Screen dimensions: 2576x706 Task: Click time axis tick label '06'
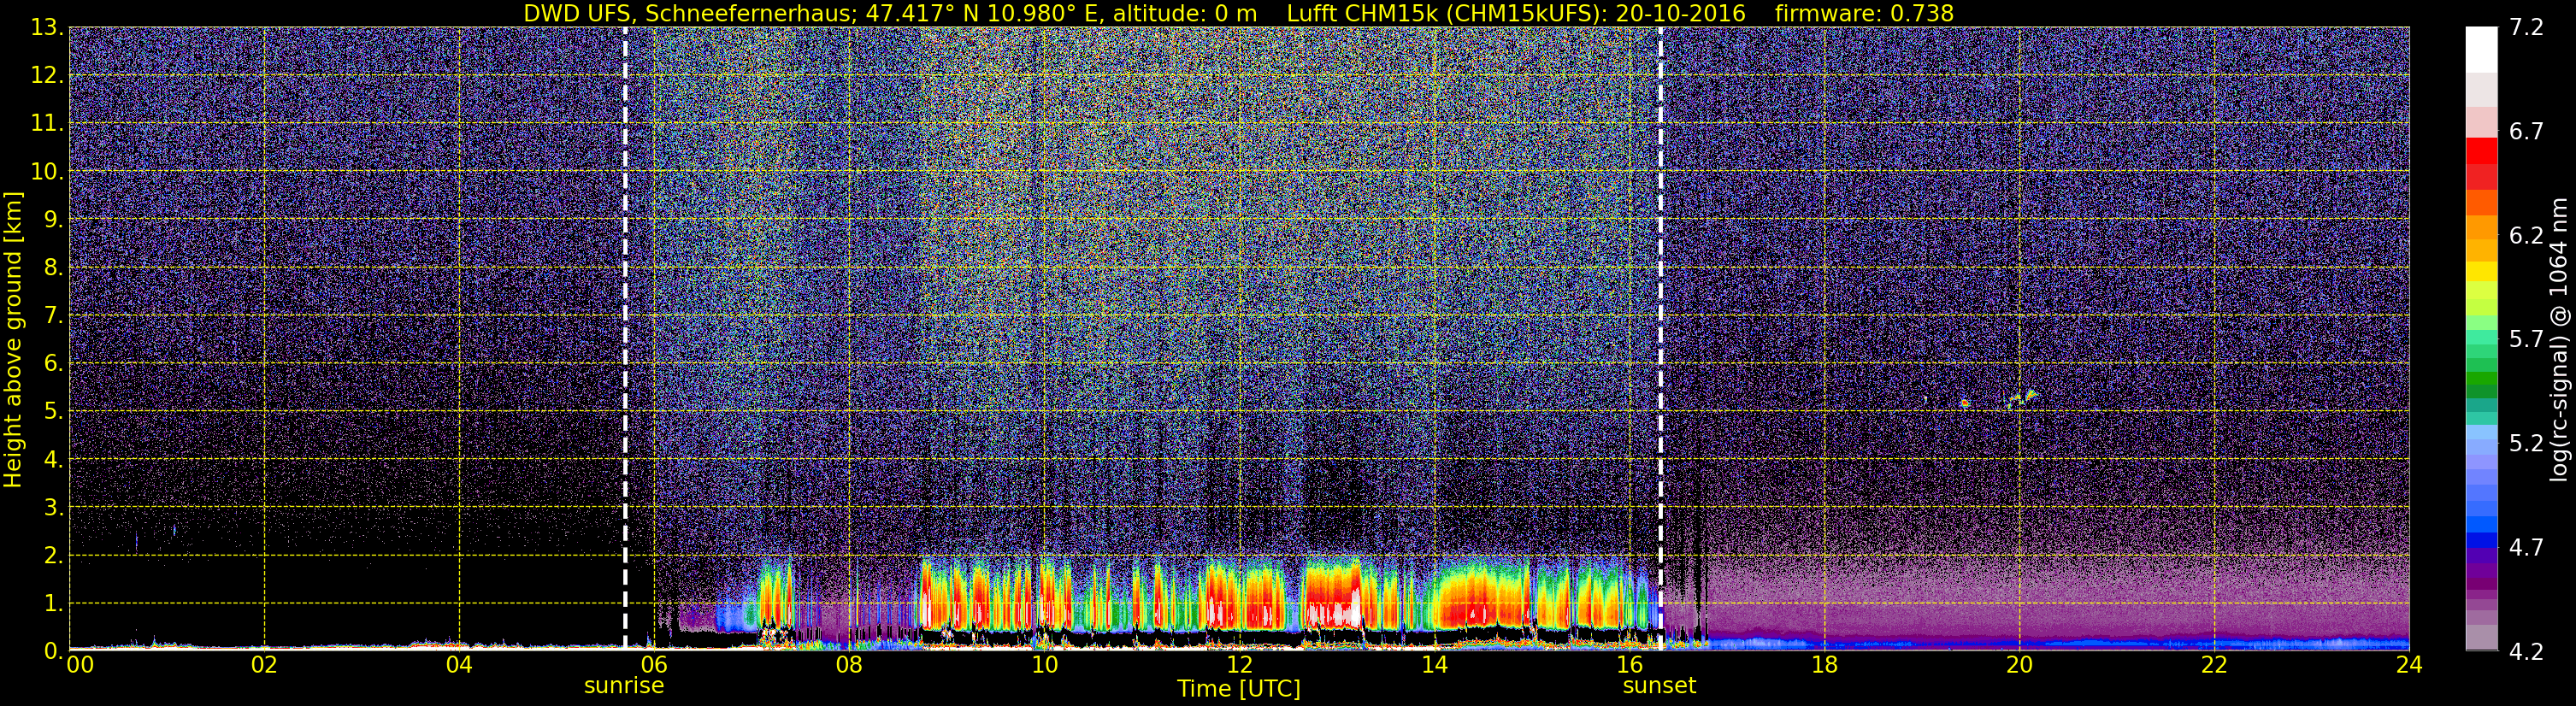(654, 665)
